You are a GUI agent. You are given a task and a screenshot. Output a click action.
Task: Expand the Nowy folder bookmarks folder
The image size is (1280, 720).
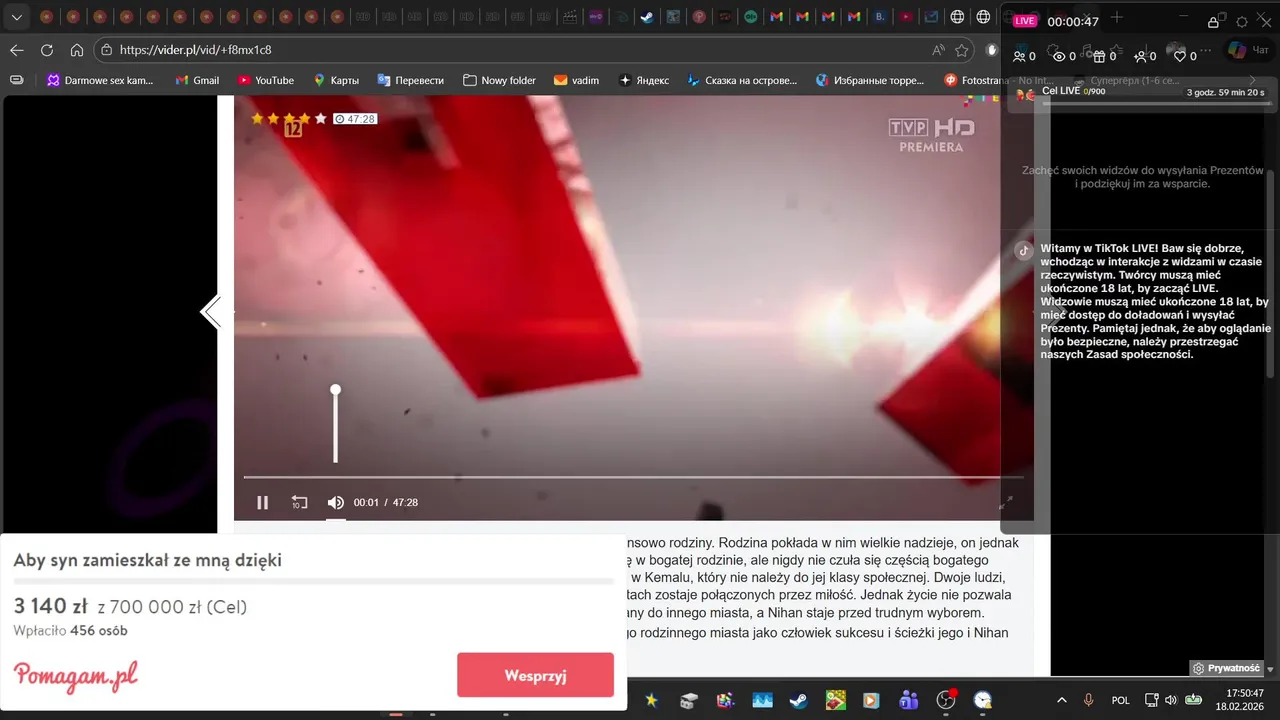click(x=499, y=80)
